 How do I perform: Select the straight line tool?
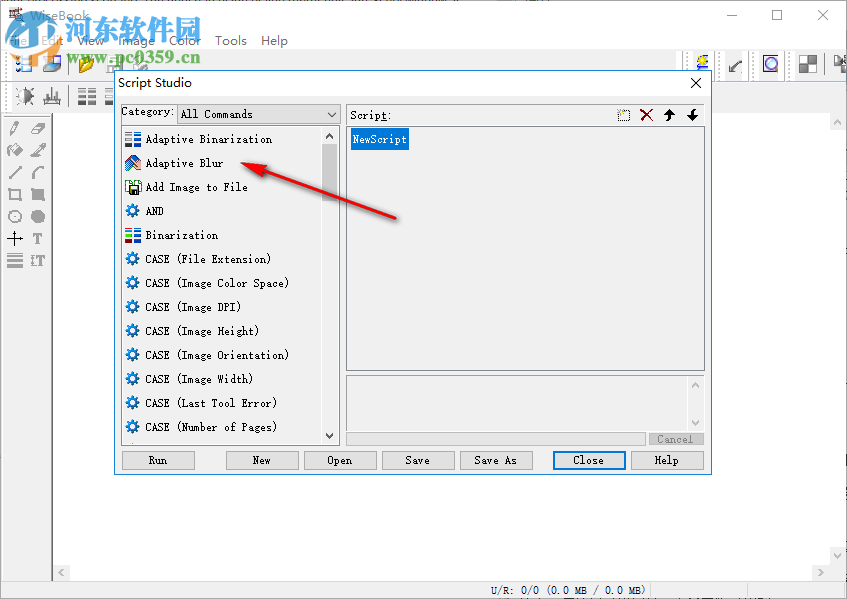point(15,172)
